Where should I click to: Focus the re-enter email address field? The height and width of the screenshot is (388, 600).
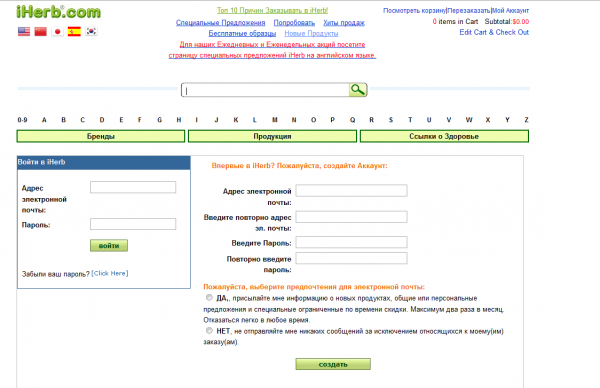pos(351,217)
